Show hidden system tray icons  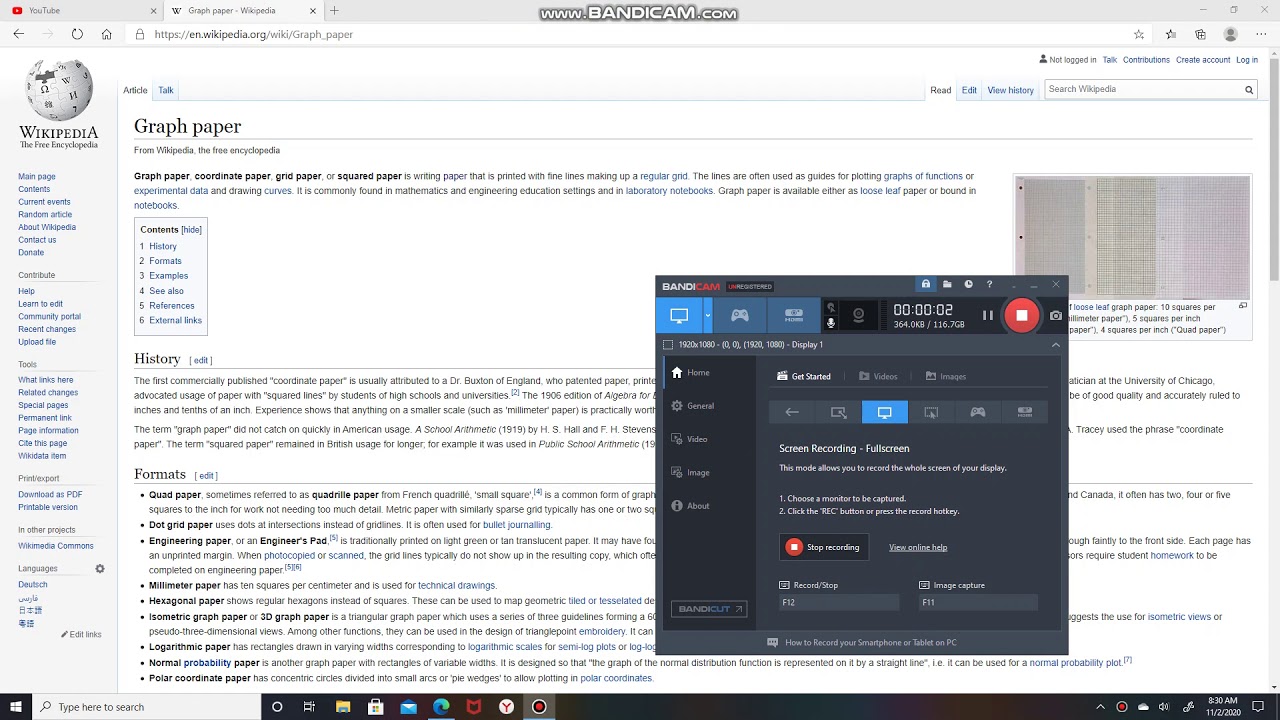(x=1101, y=707)
